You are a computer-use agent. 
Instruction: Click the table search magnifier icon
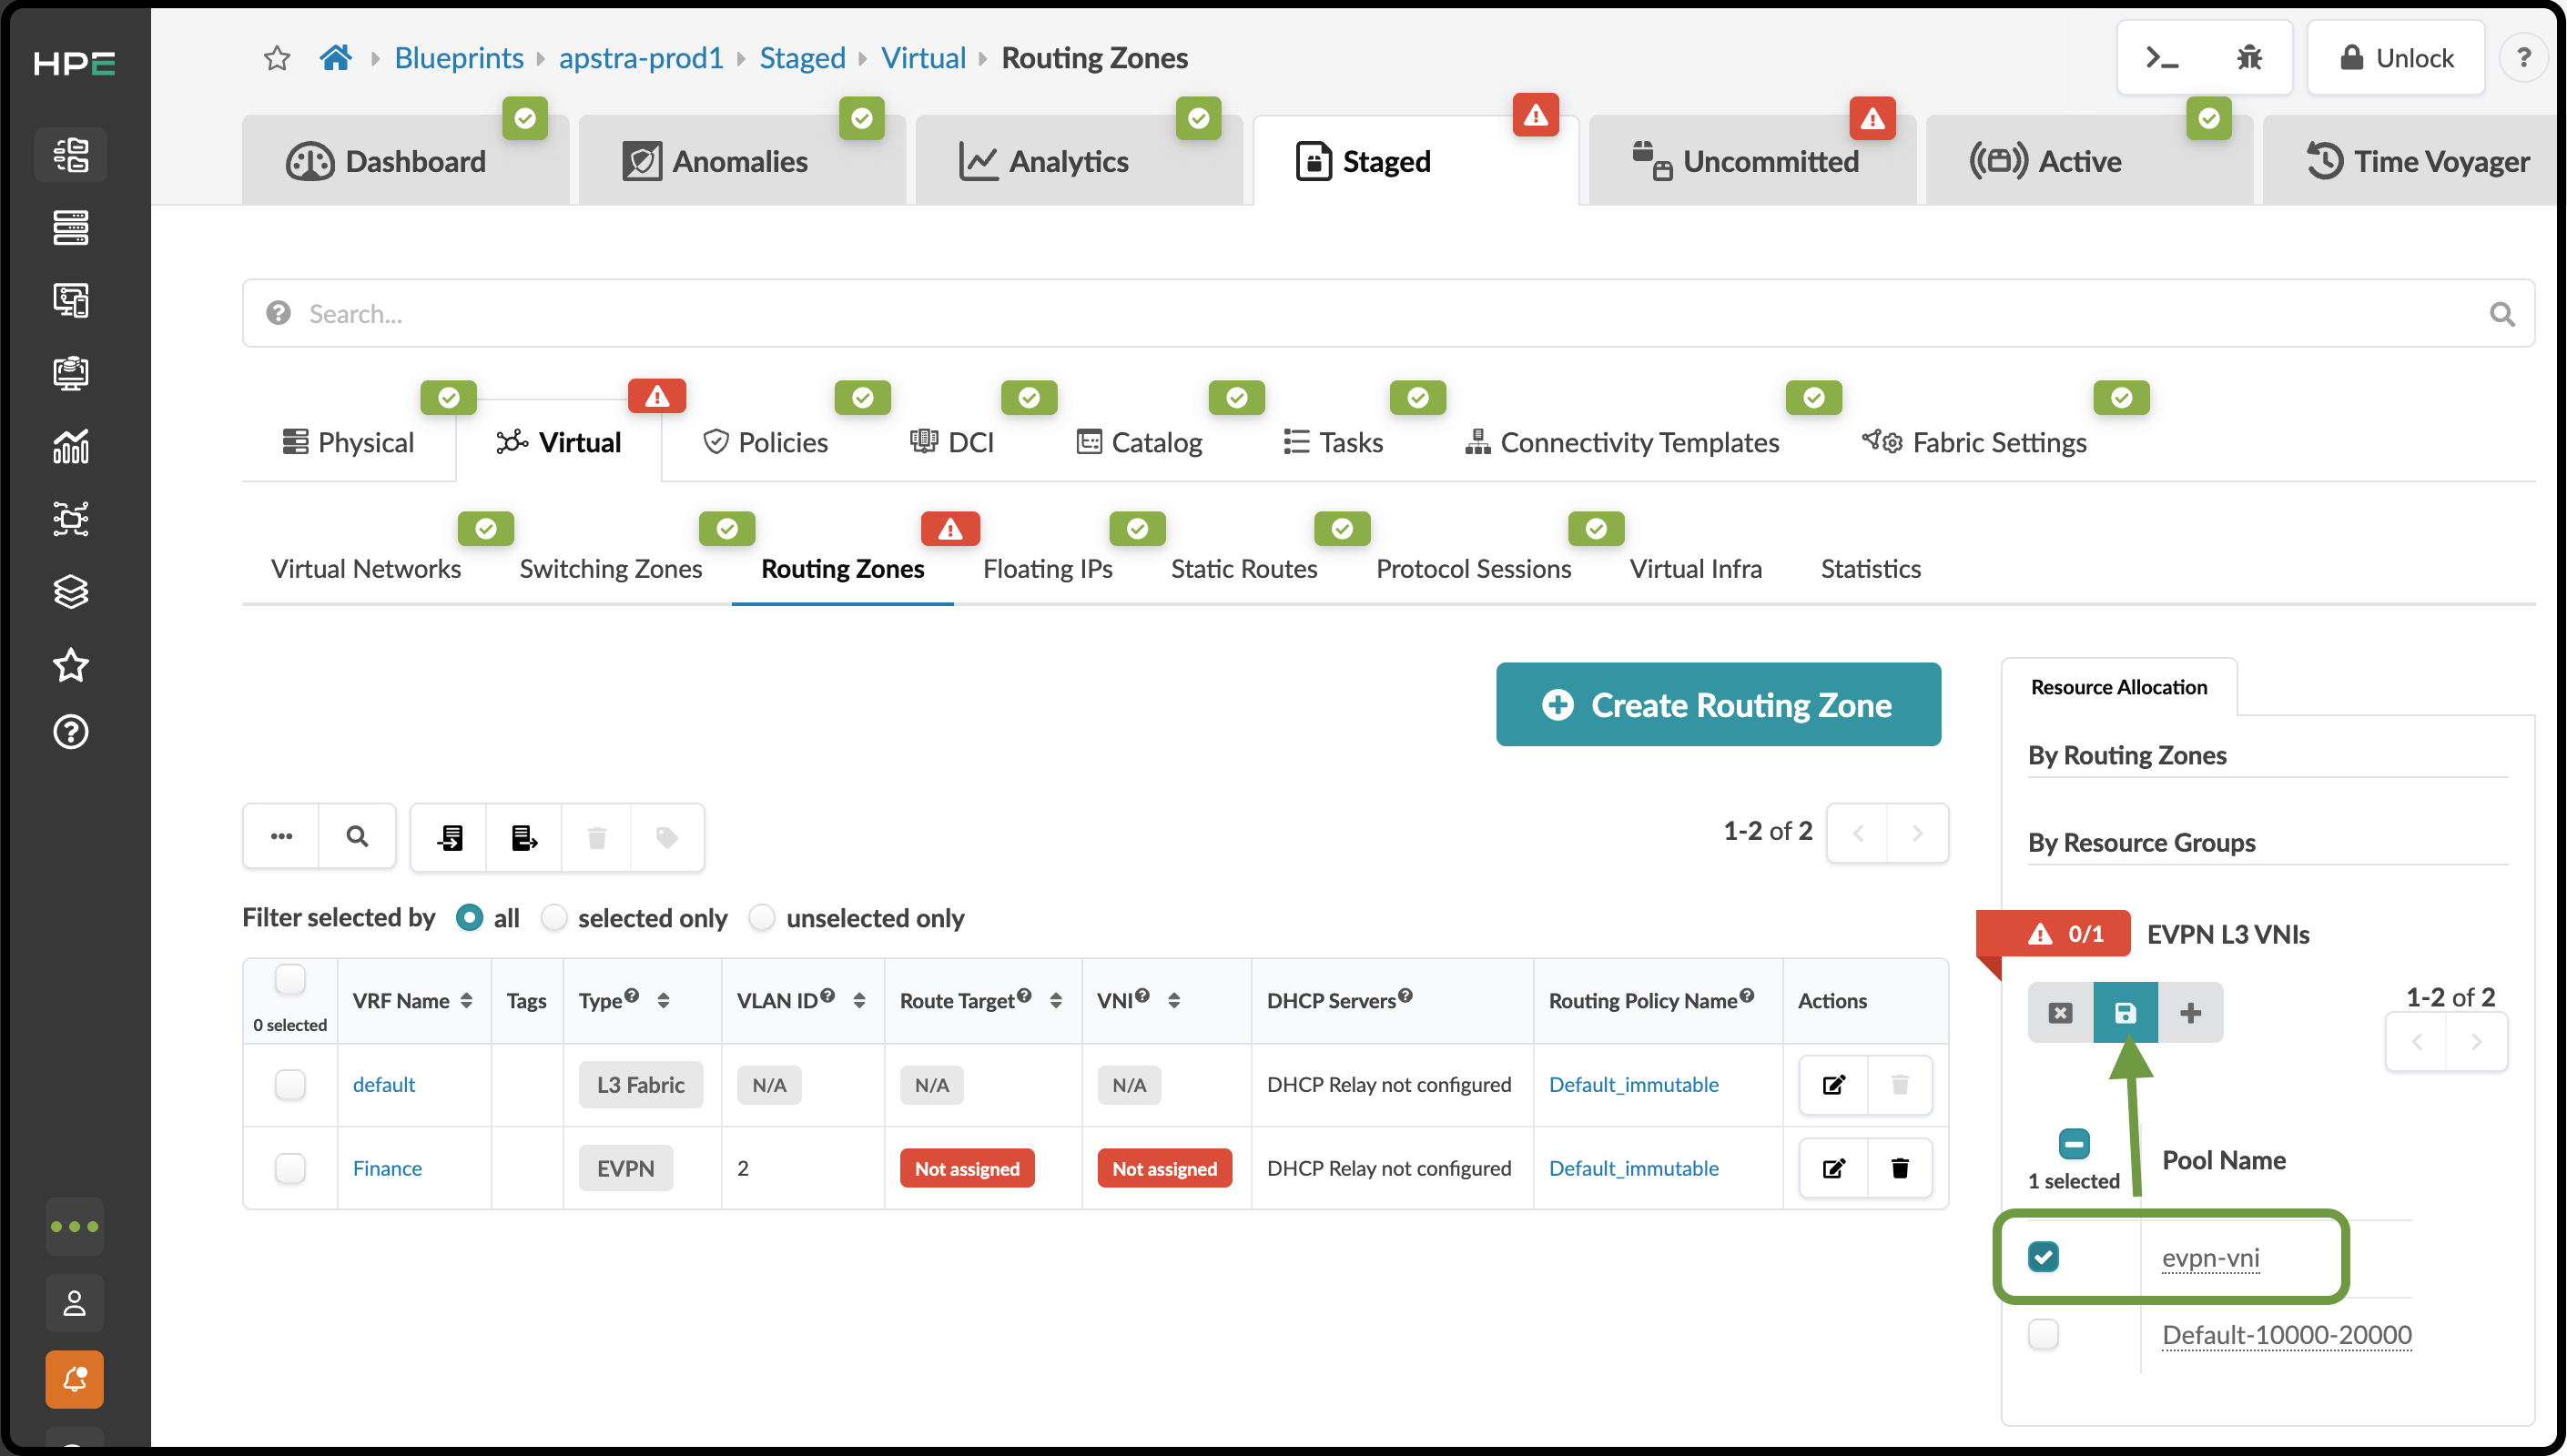357,837
